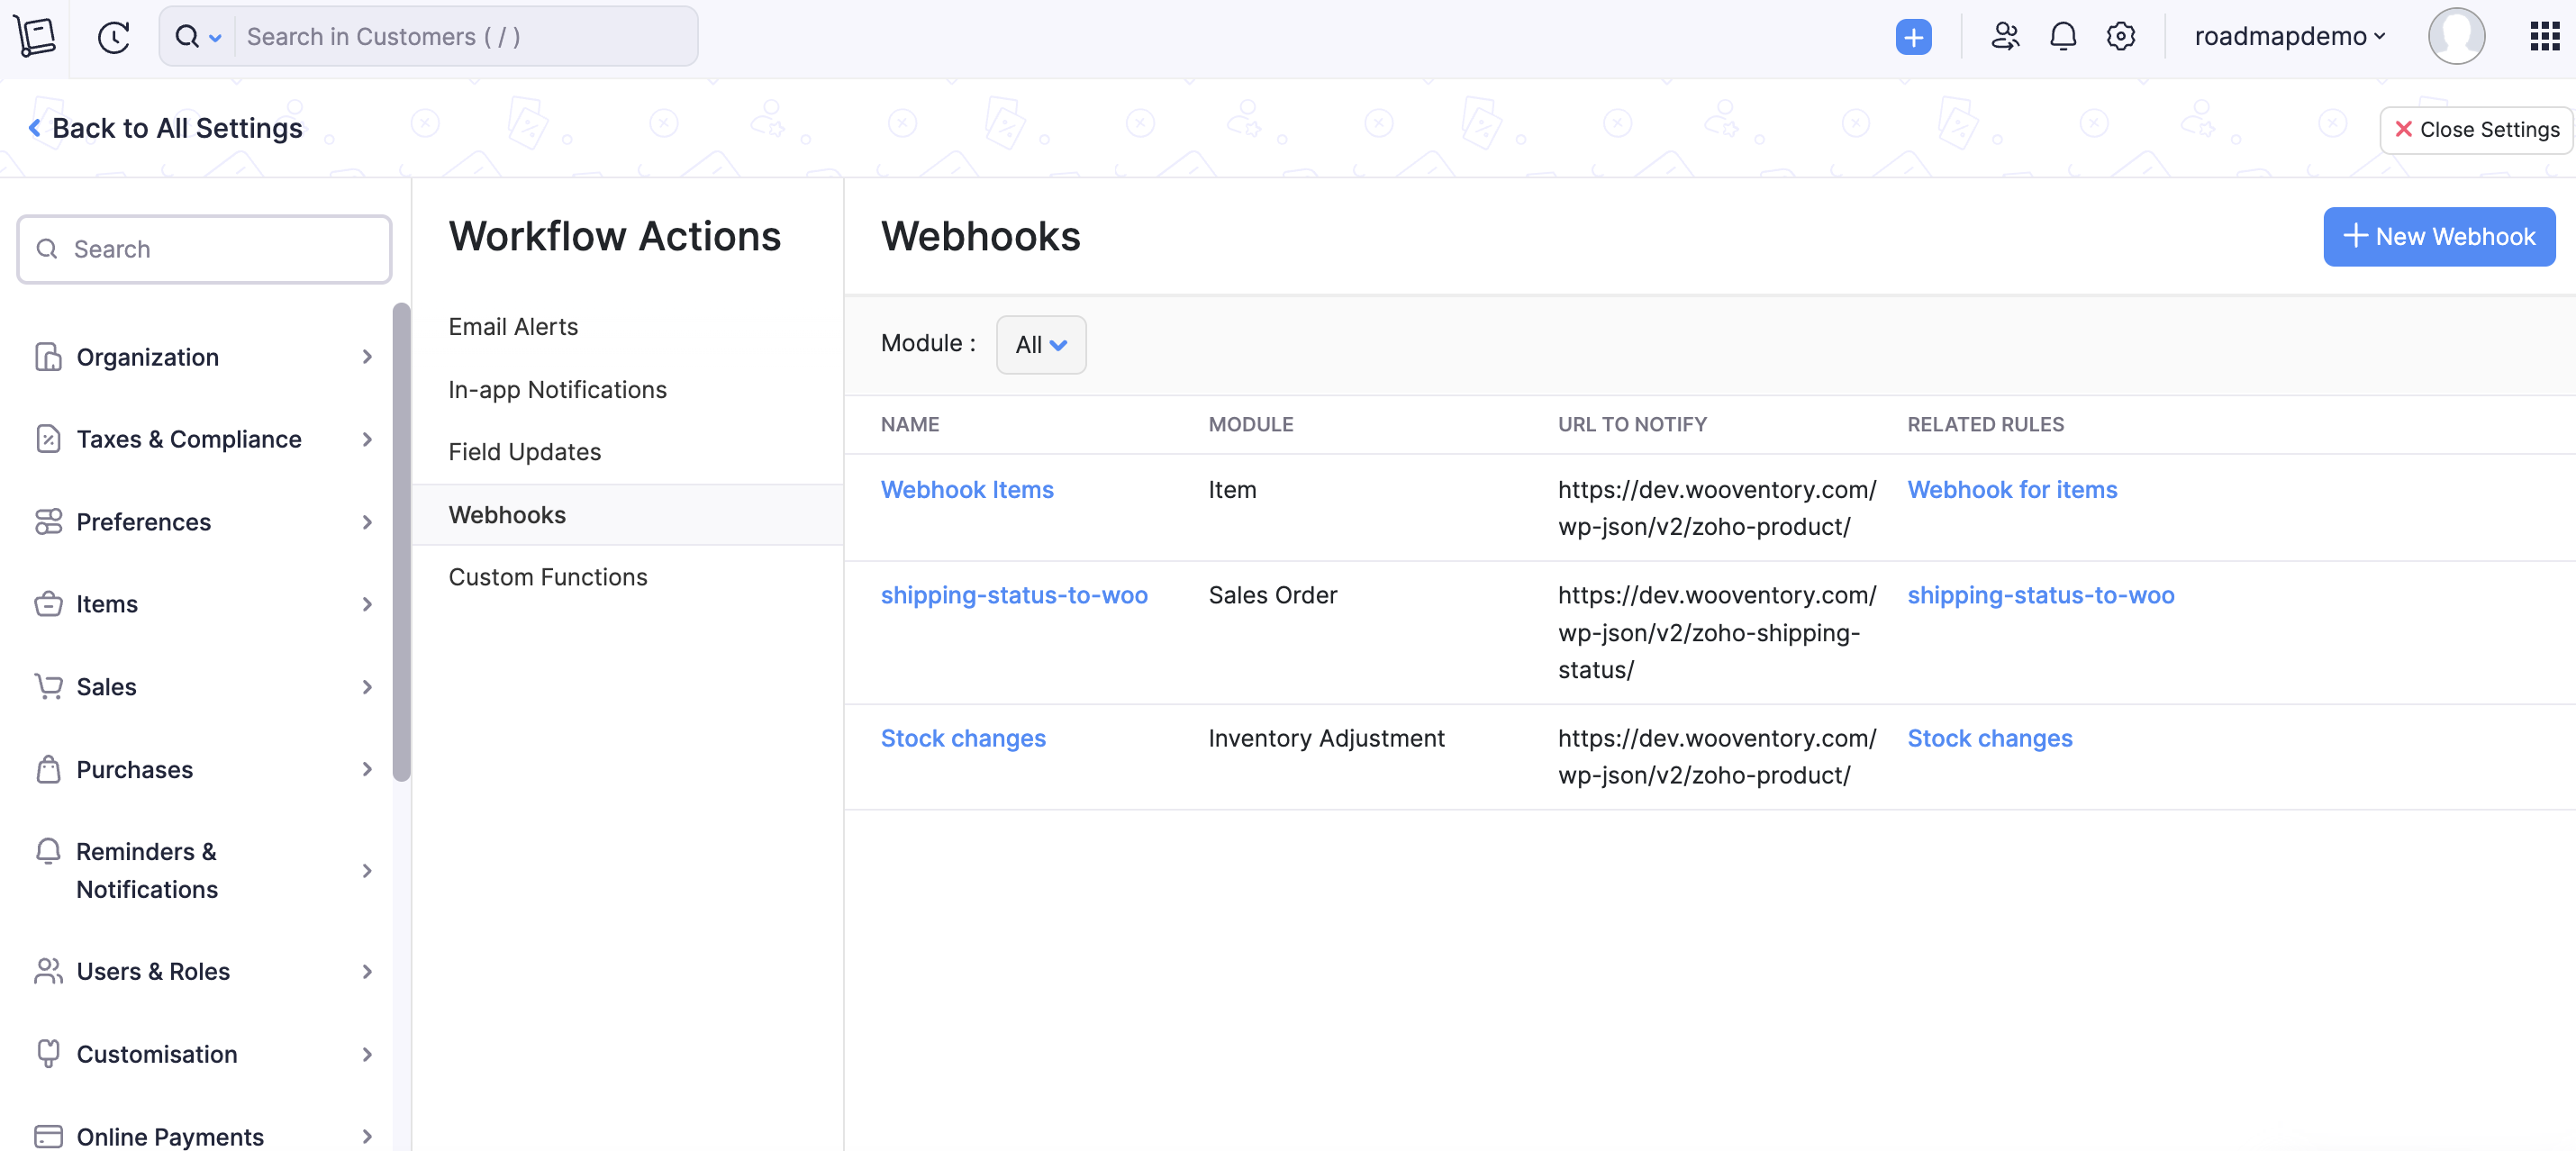Click the Reminders & Notifications bell icon
Image resolution: width=2576 pixels, height=1151 pixels.
click(48, 851)
